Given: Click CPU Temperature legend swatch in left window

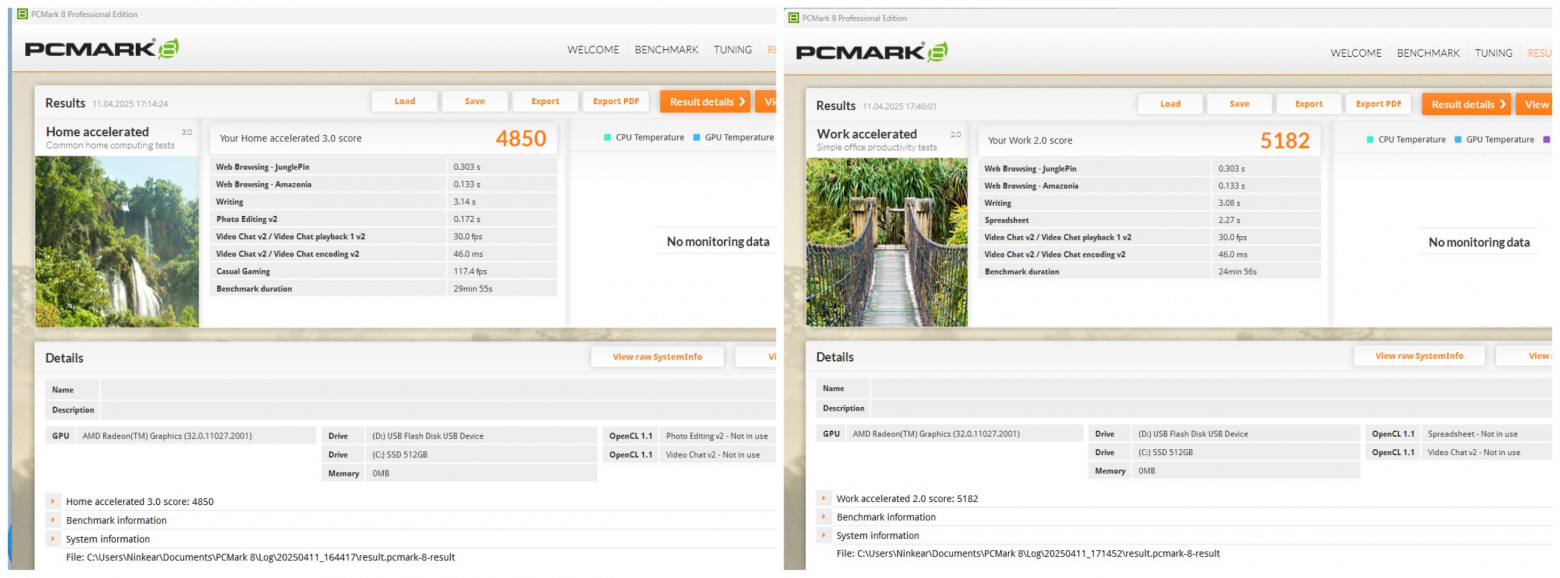Looking at the screenshot, I should [607, 137].
